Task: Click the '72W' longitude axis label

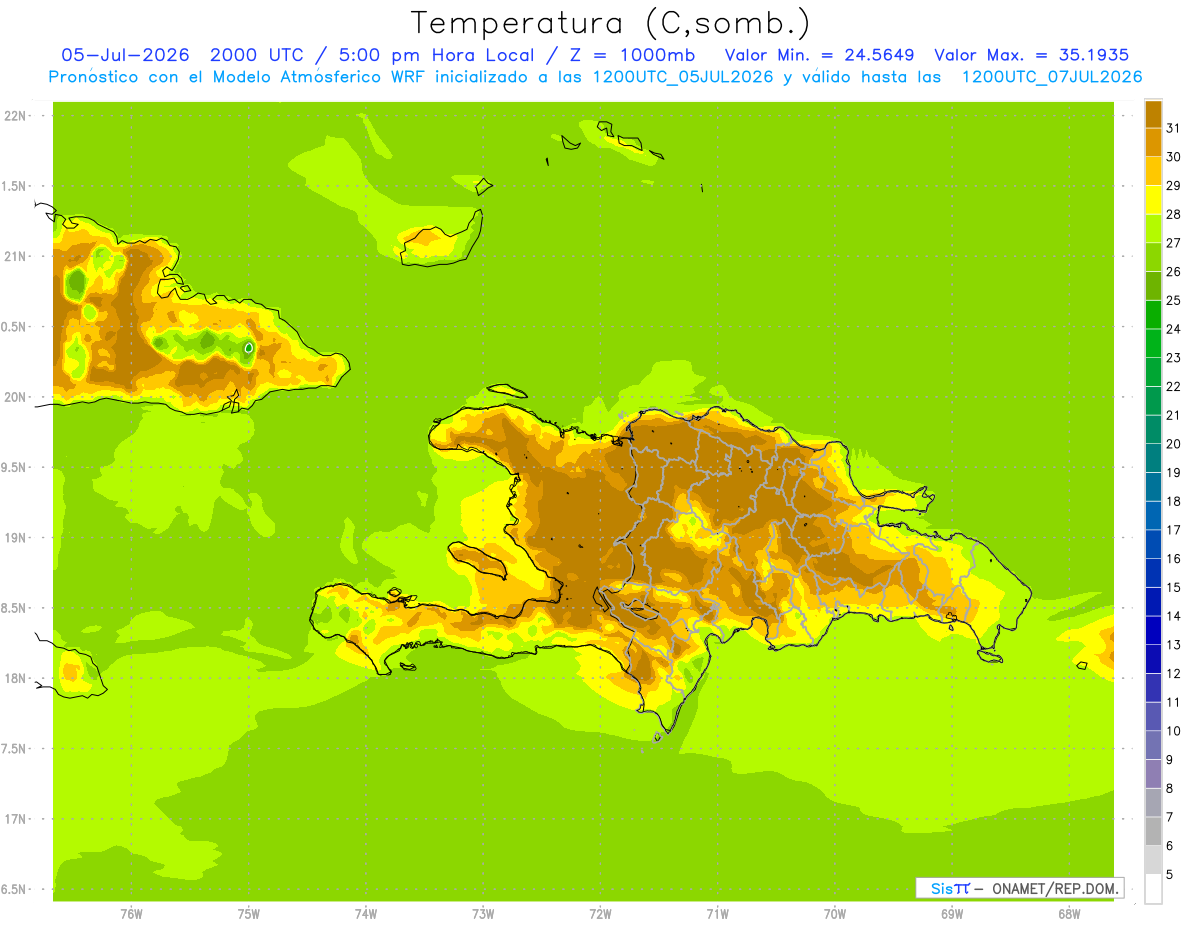Action: (600, 913)
